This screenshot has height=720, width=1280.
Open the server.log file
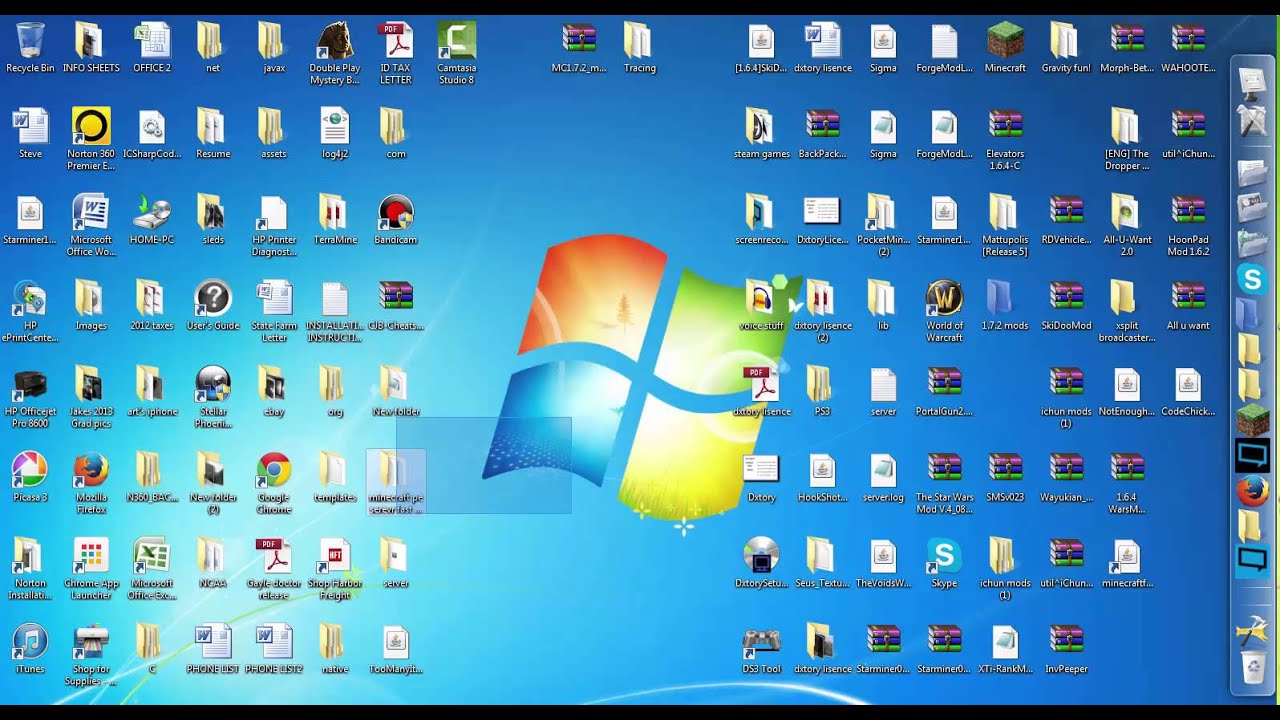click(x=883, y=477)
